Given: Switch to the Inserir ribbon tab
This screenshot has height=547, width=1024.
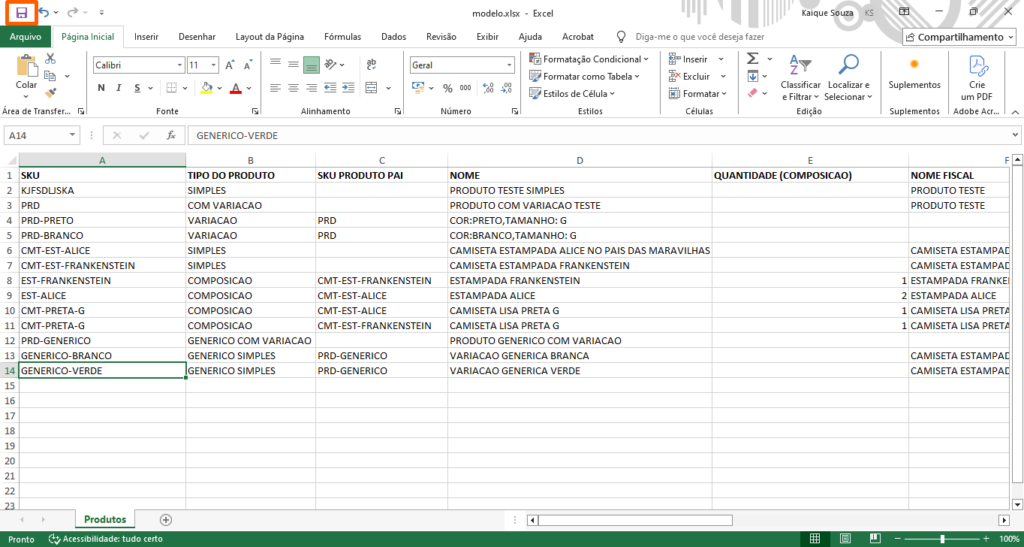Looking at the screenshot, I should point(146,37).
